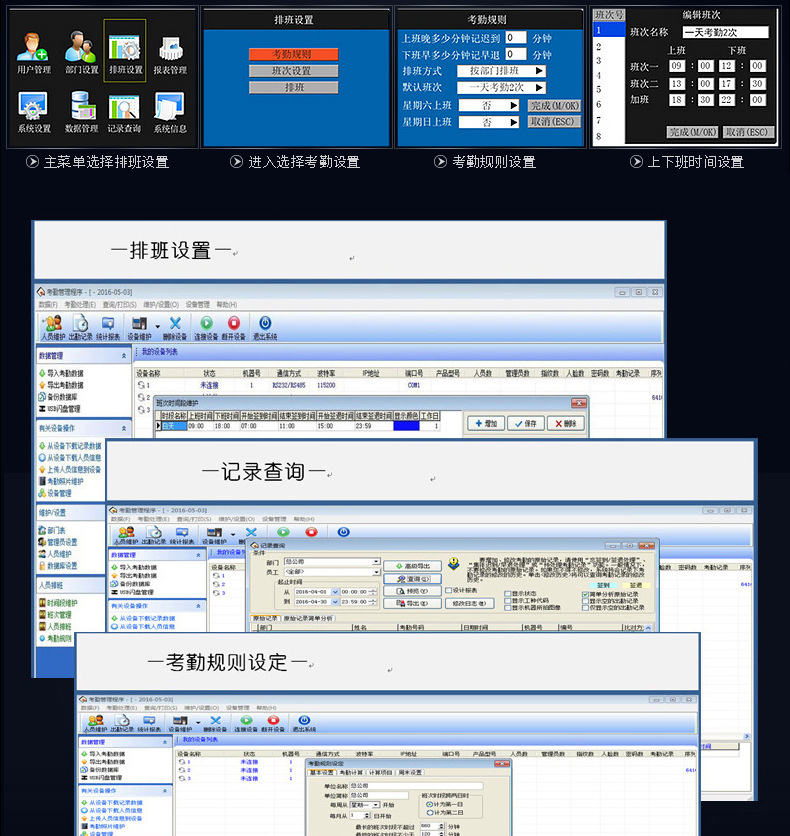This screenshot has width=790, height=836.
Task: Tick the 显示工种代码 checkbox
Action: pos(507,600)
